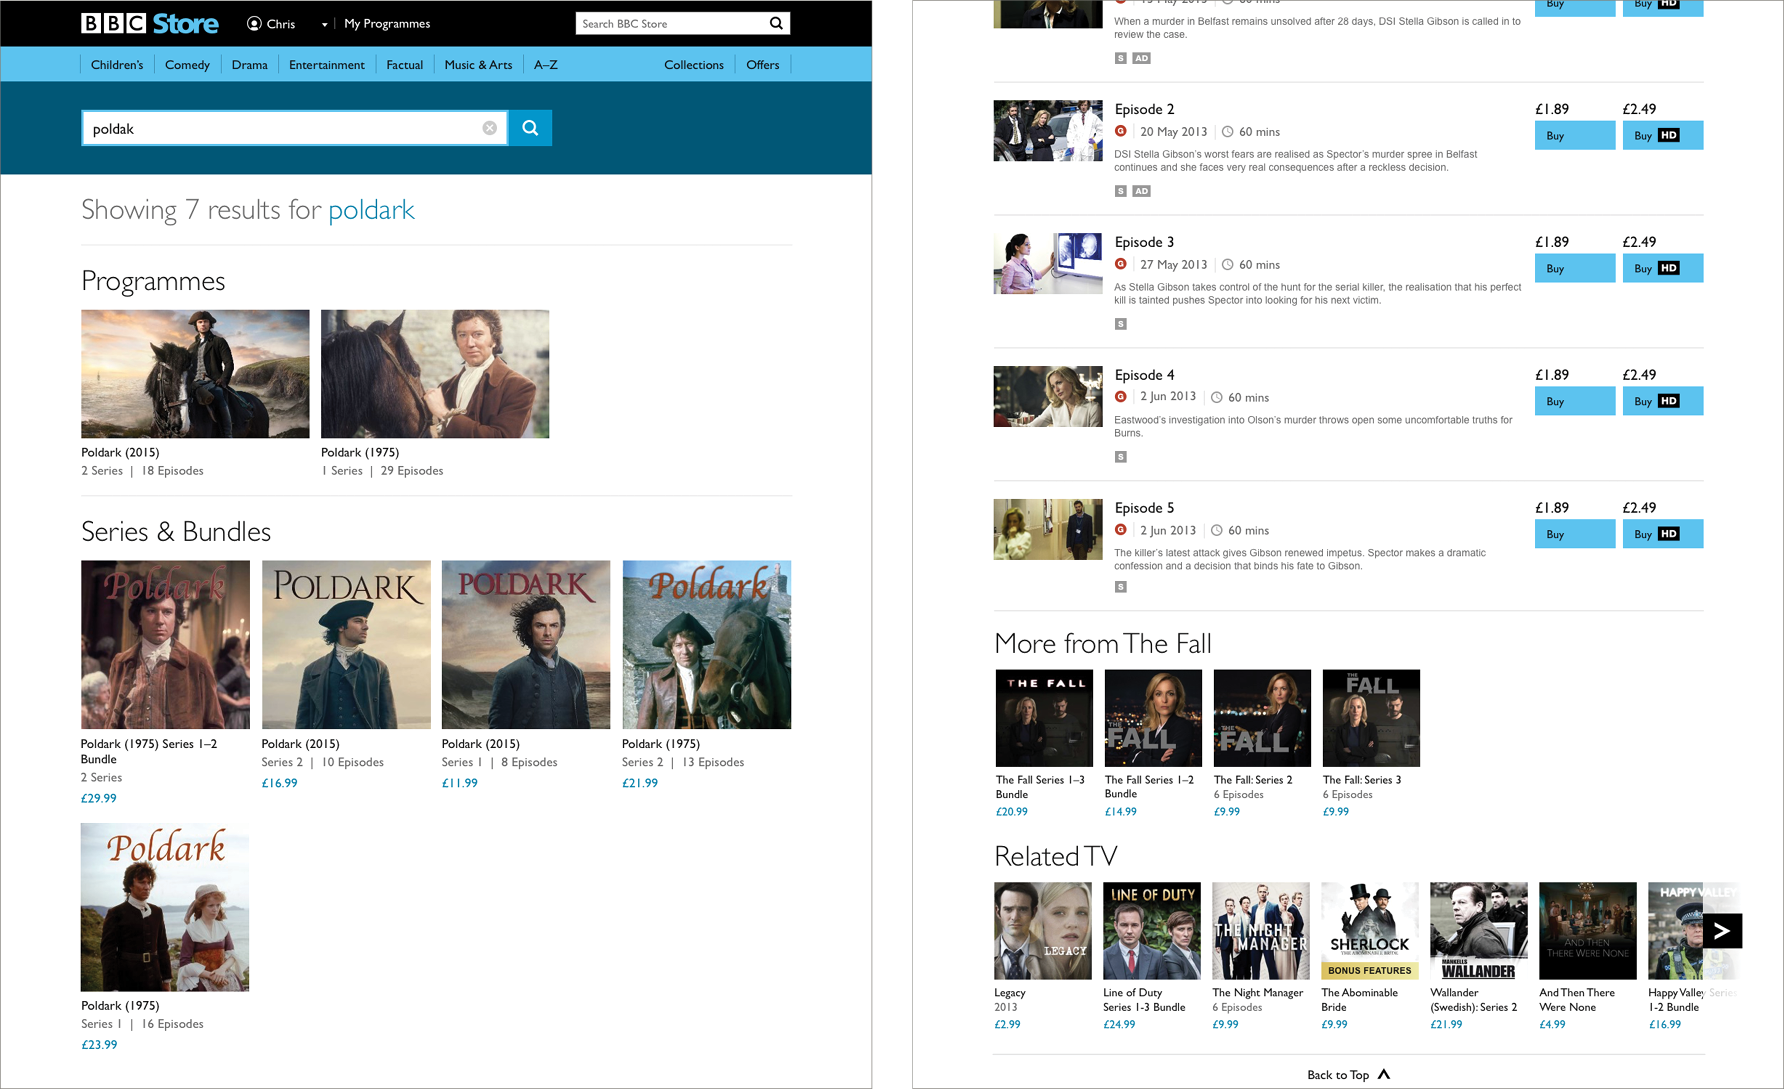Clear the poldak search text
Image resolution: width=1784 pixels, height=1089 pixels.
click(x=489, y=128)
